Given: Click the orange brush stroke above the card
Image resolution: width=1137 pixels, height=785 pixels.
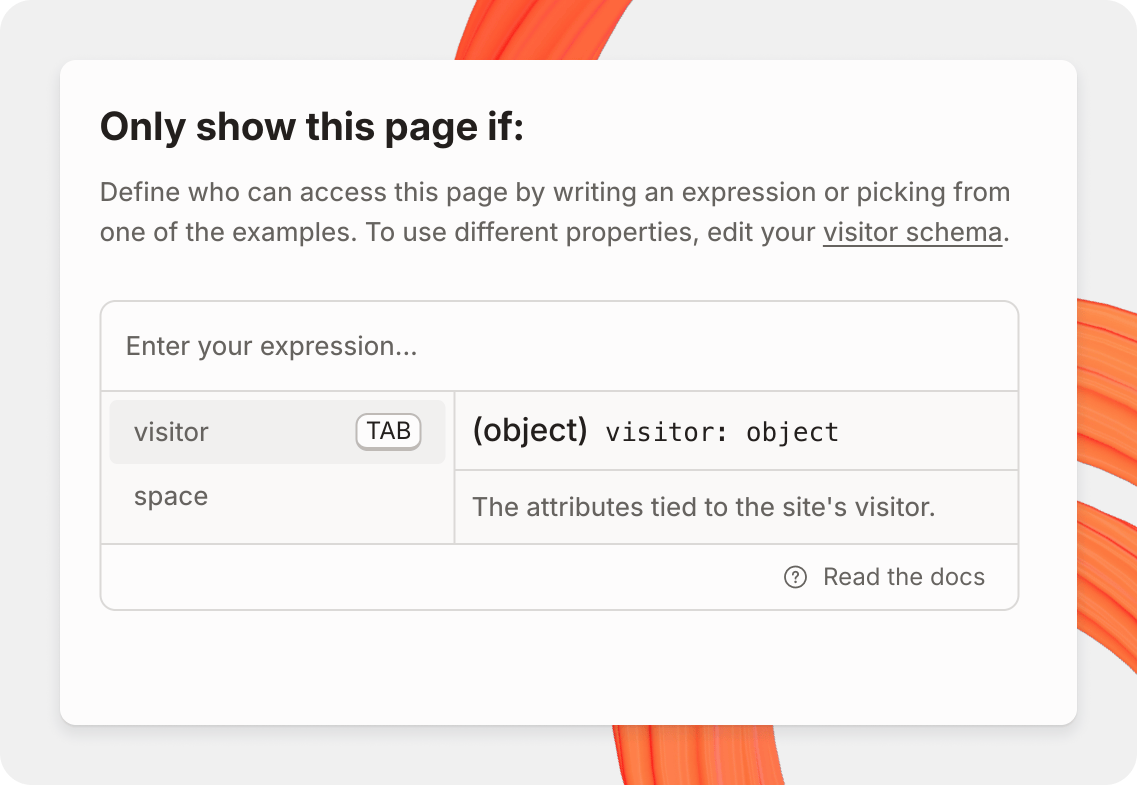Looking at the screenshot, I should 542,28.
